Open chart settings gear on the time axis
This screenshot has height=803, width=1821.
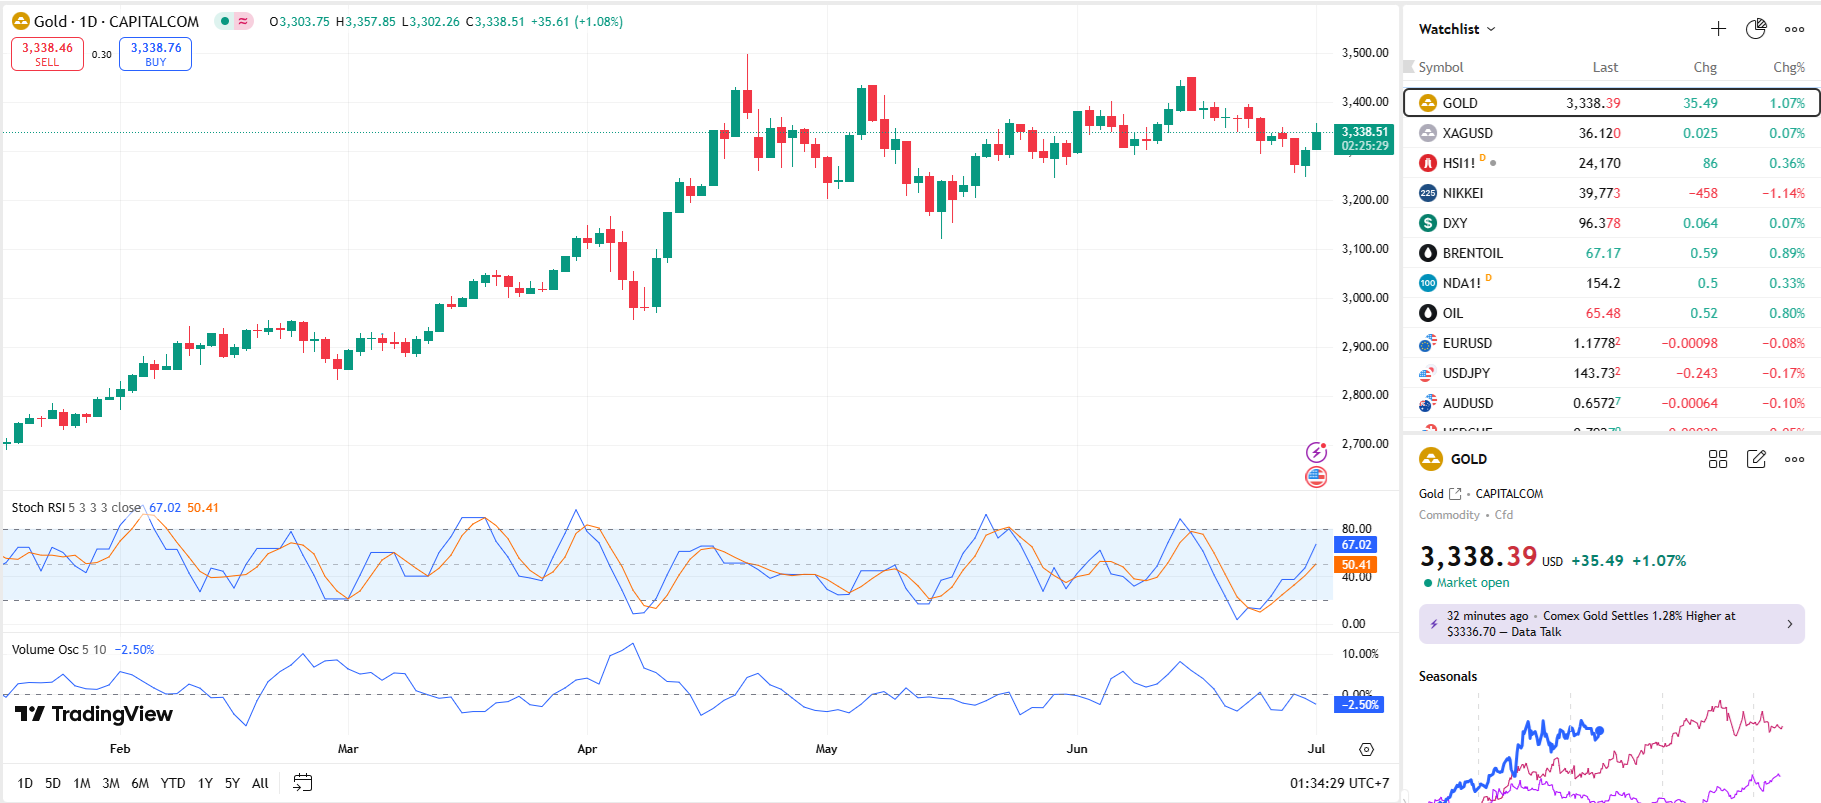click(x=1366, y=749)
